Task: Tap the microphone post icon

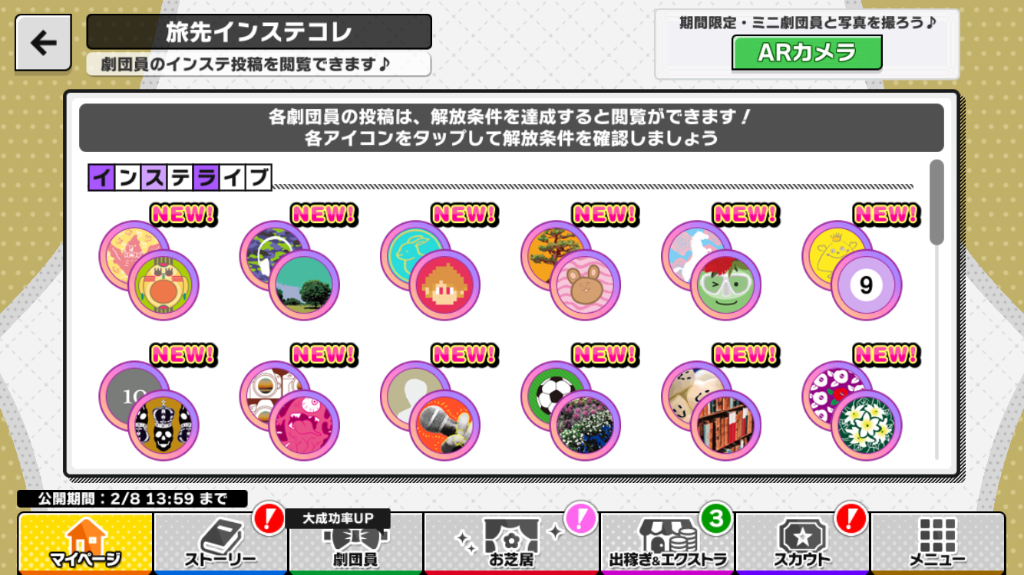Action: (445, 425)
